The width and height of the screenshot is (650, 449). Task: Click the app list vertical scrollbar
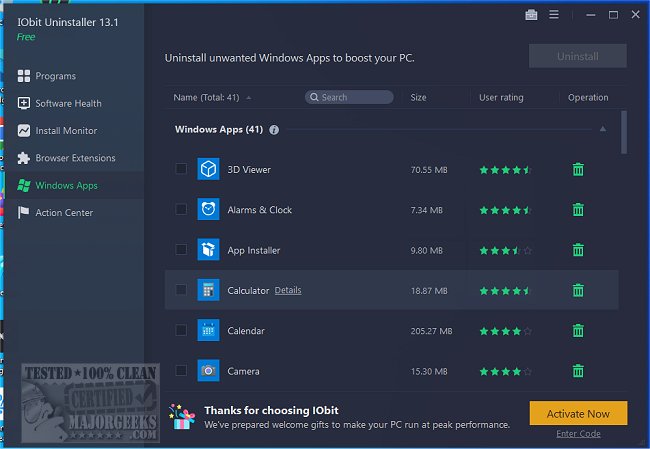(x=624, y=133)
